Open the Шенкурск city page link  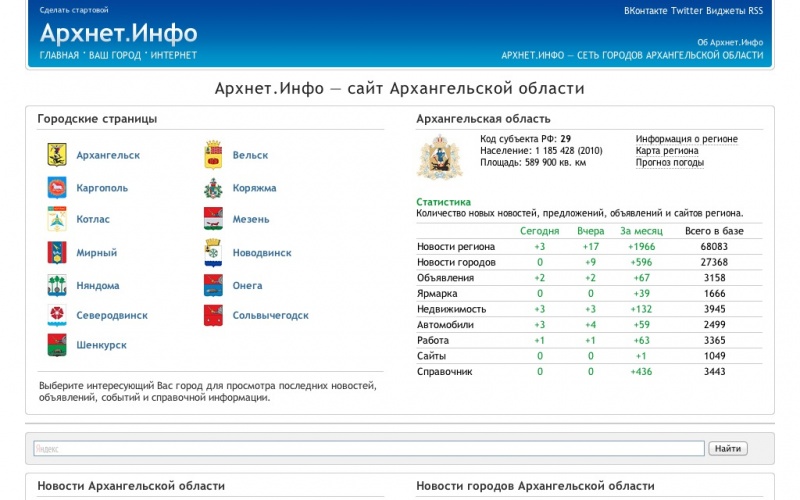[101, 345]
